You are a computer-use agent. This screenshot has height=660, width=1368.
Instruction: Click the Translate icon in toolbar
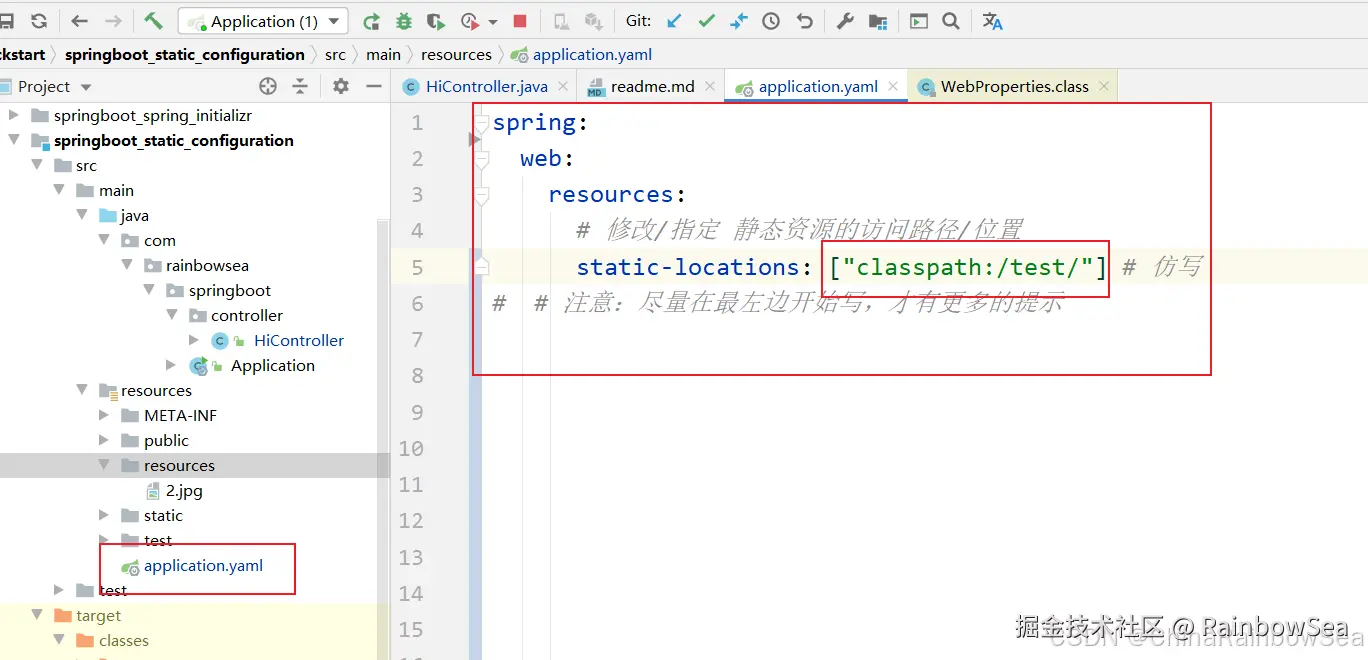(x=992, y=21)
